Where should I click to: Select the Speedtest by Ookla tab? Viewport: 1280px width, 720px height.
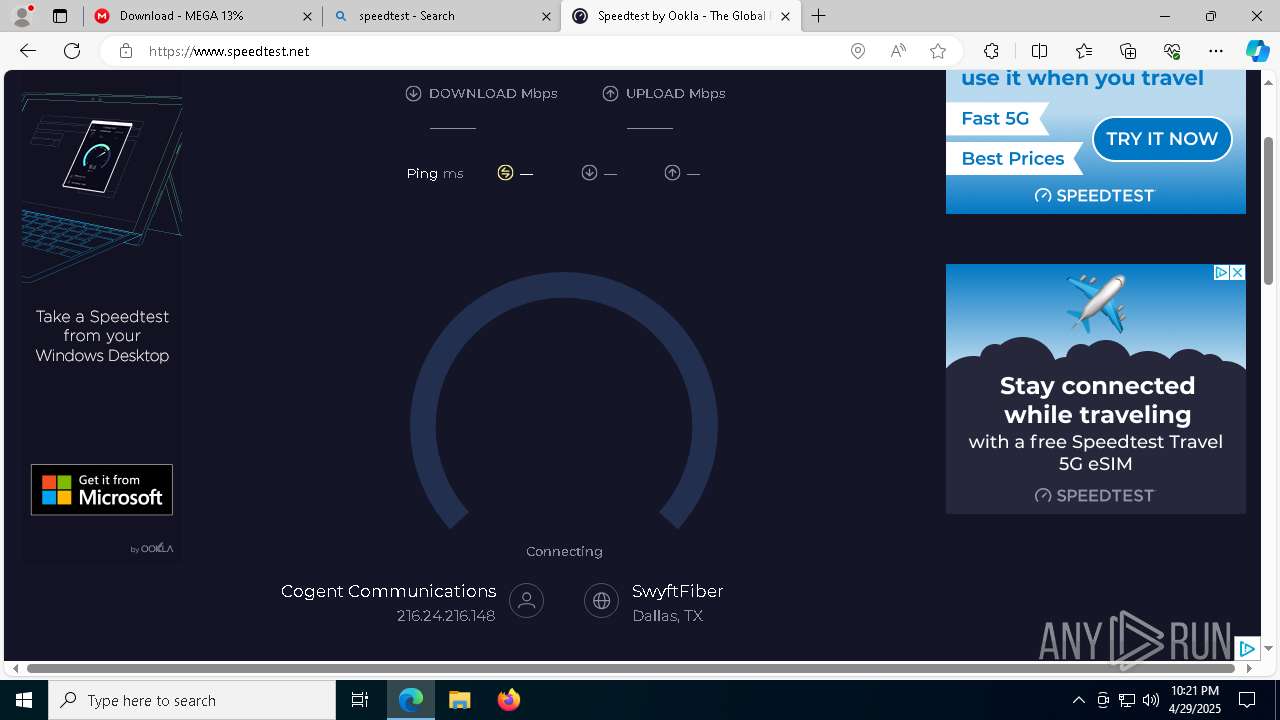(680, 16)
